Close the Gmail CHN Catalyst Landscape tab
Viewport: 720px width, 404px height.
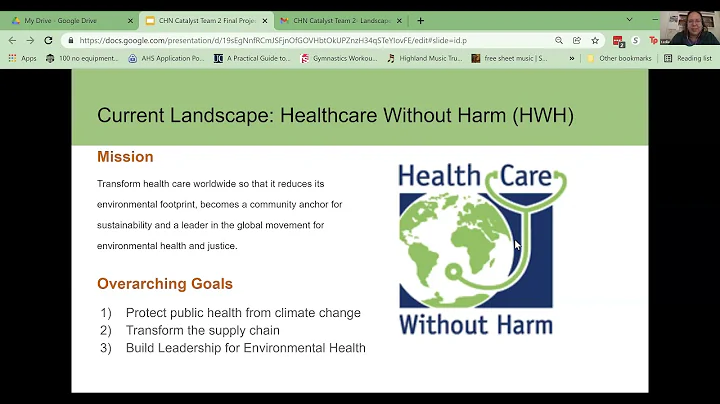pos(399,21)
